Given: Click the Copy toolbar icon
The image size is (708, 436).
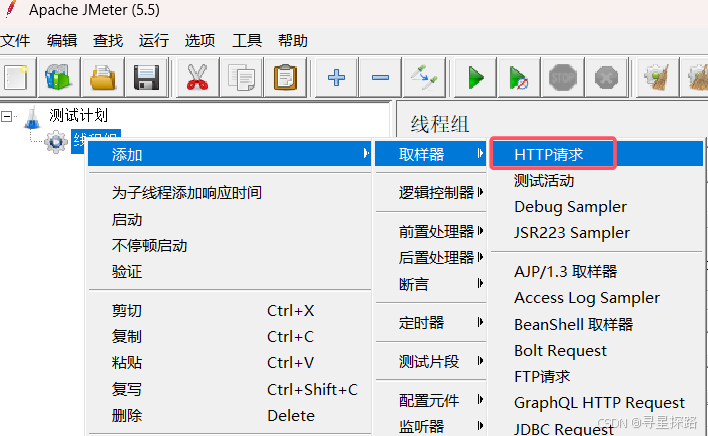Looking at the screenshot, I should pos(241,78).
